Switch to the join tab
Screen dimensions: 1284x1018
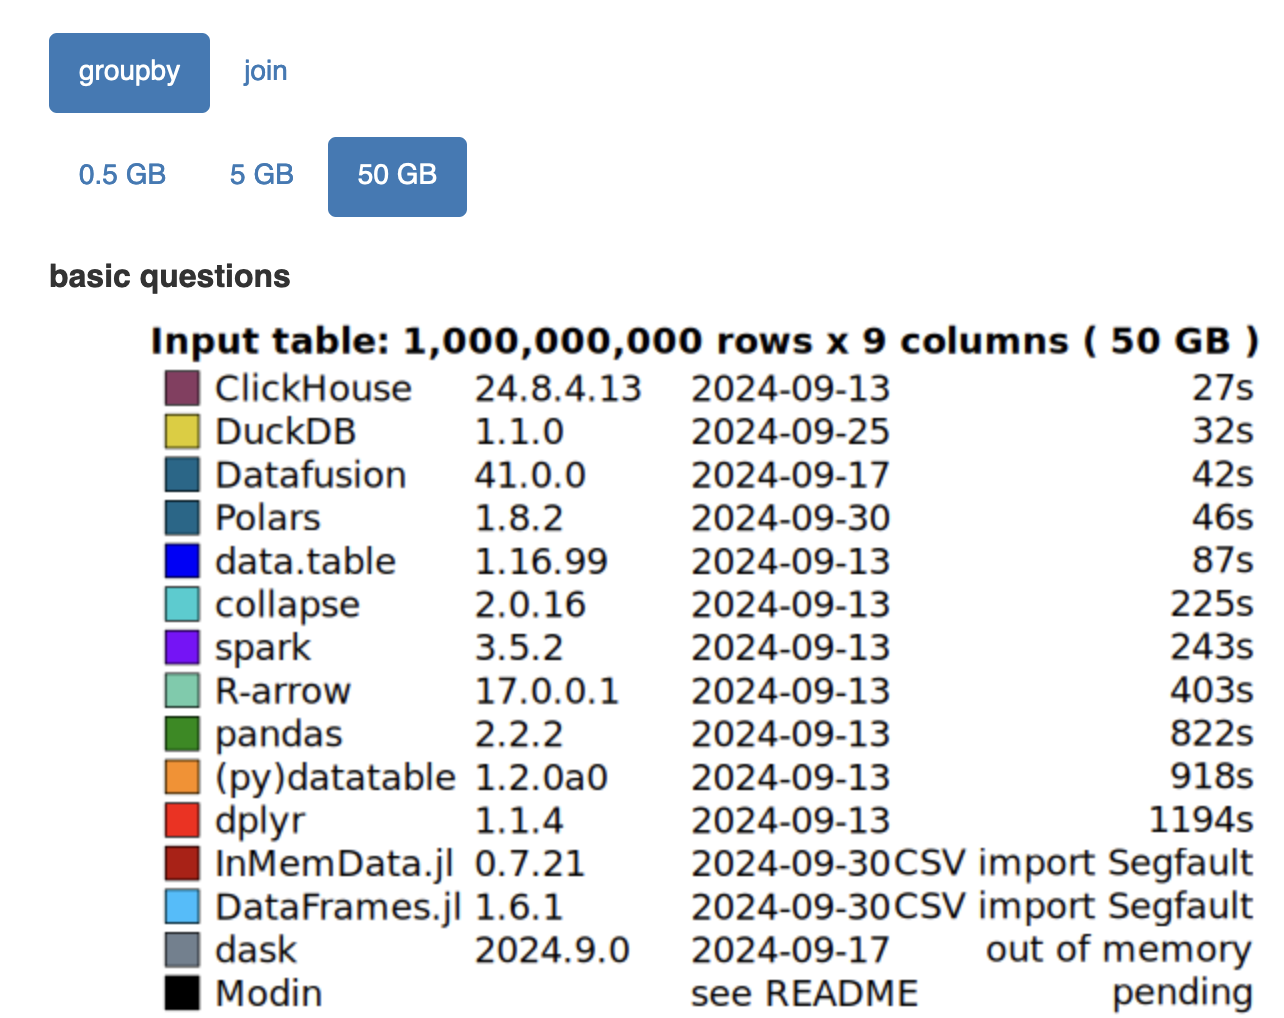[x=265, y=72]
